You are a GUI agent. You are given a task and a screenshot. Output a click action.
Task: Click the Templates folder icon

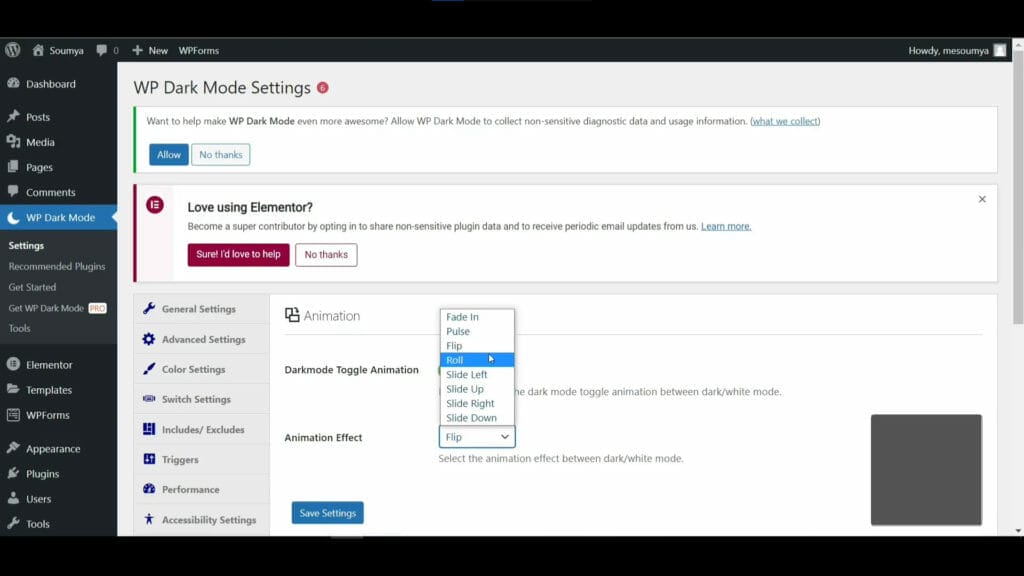(14, 389)
